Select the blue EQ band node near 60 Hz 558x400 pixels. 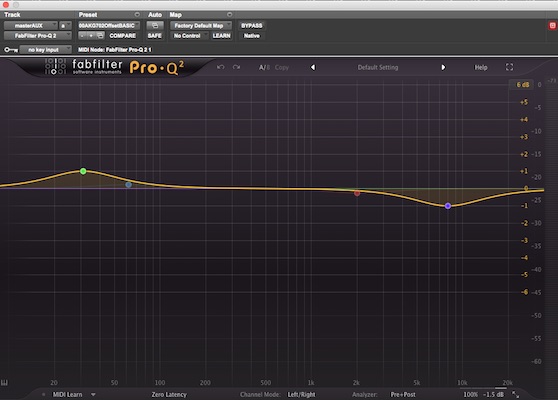click(128, 185)
